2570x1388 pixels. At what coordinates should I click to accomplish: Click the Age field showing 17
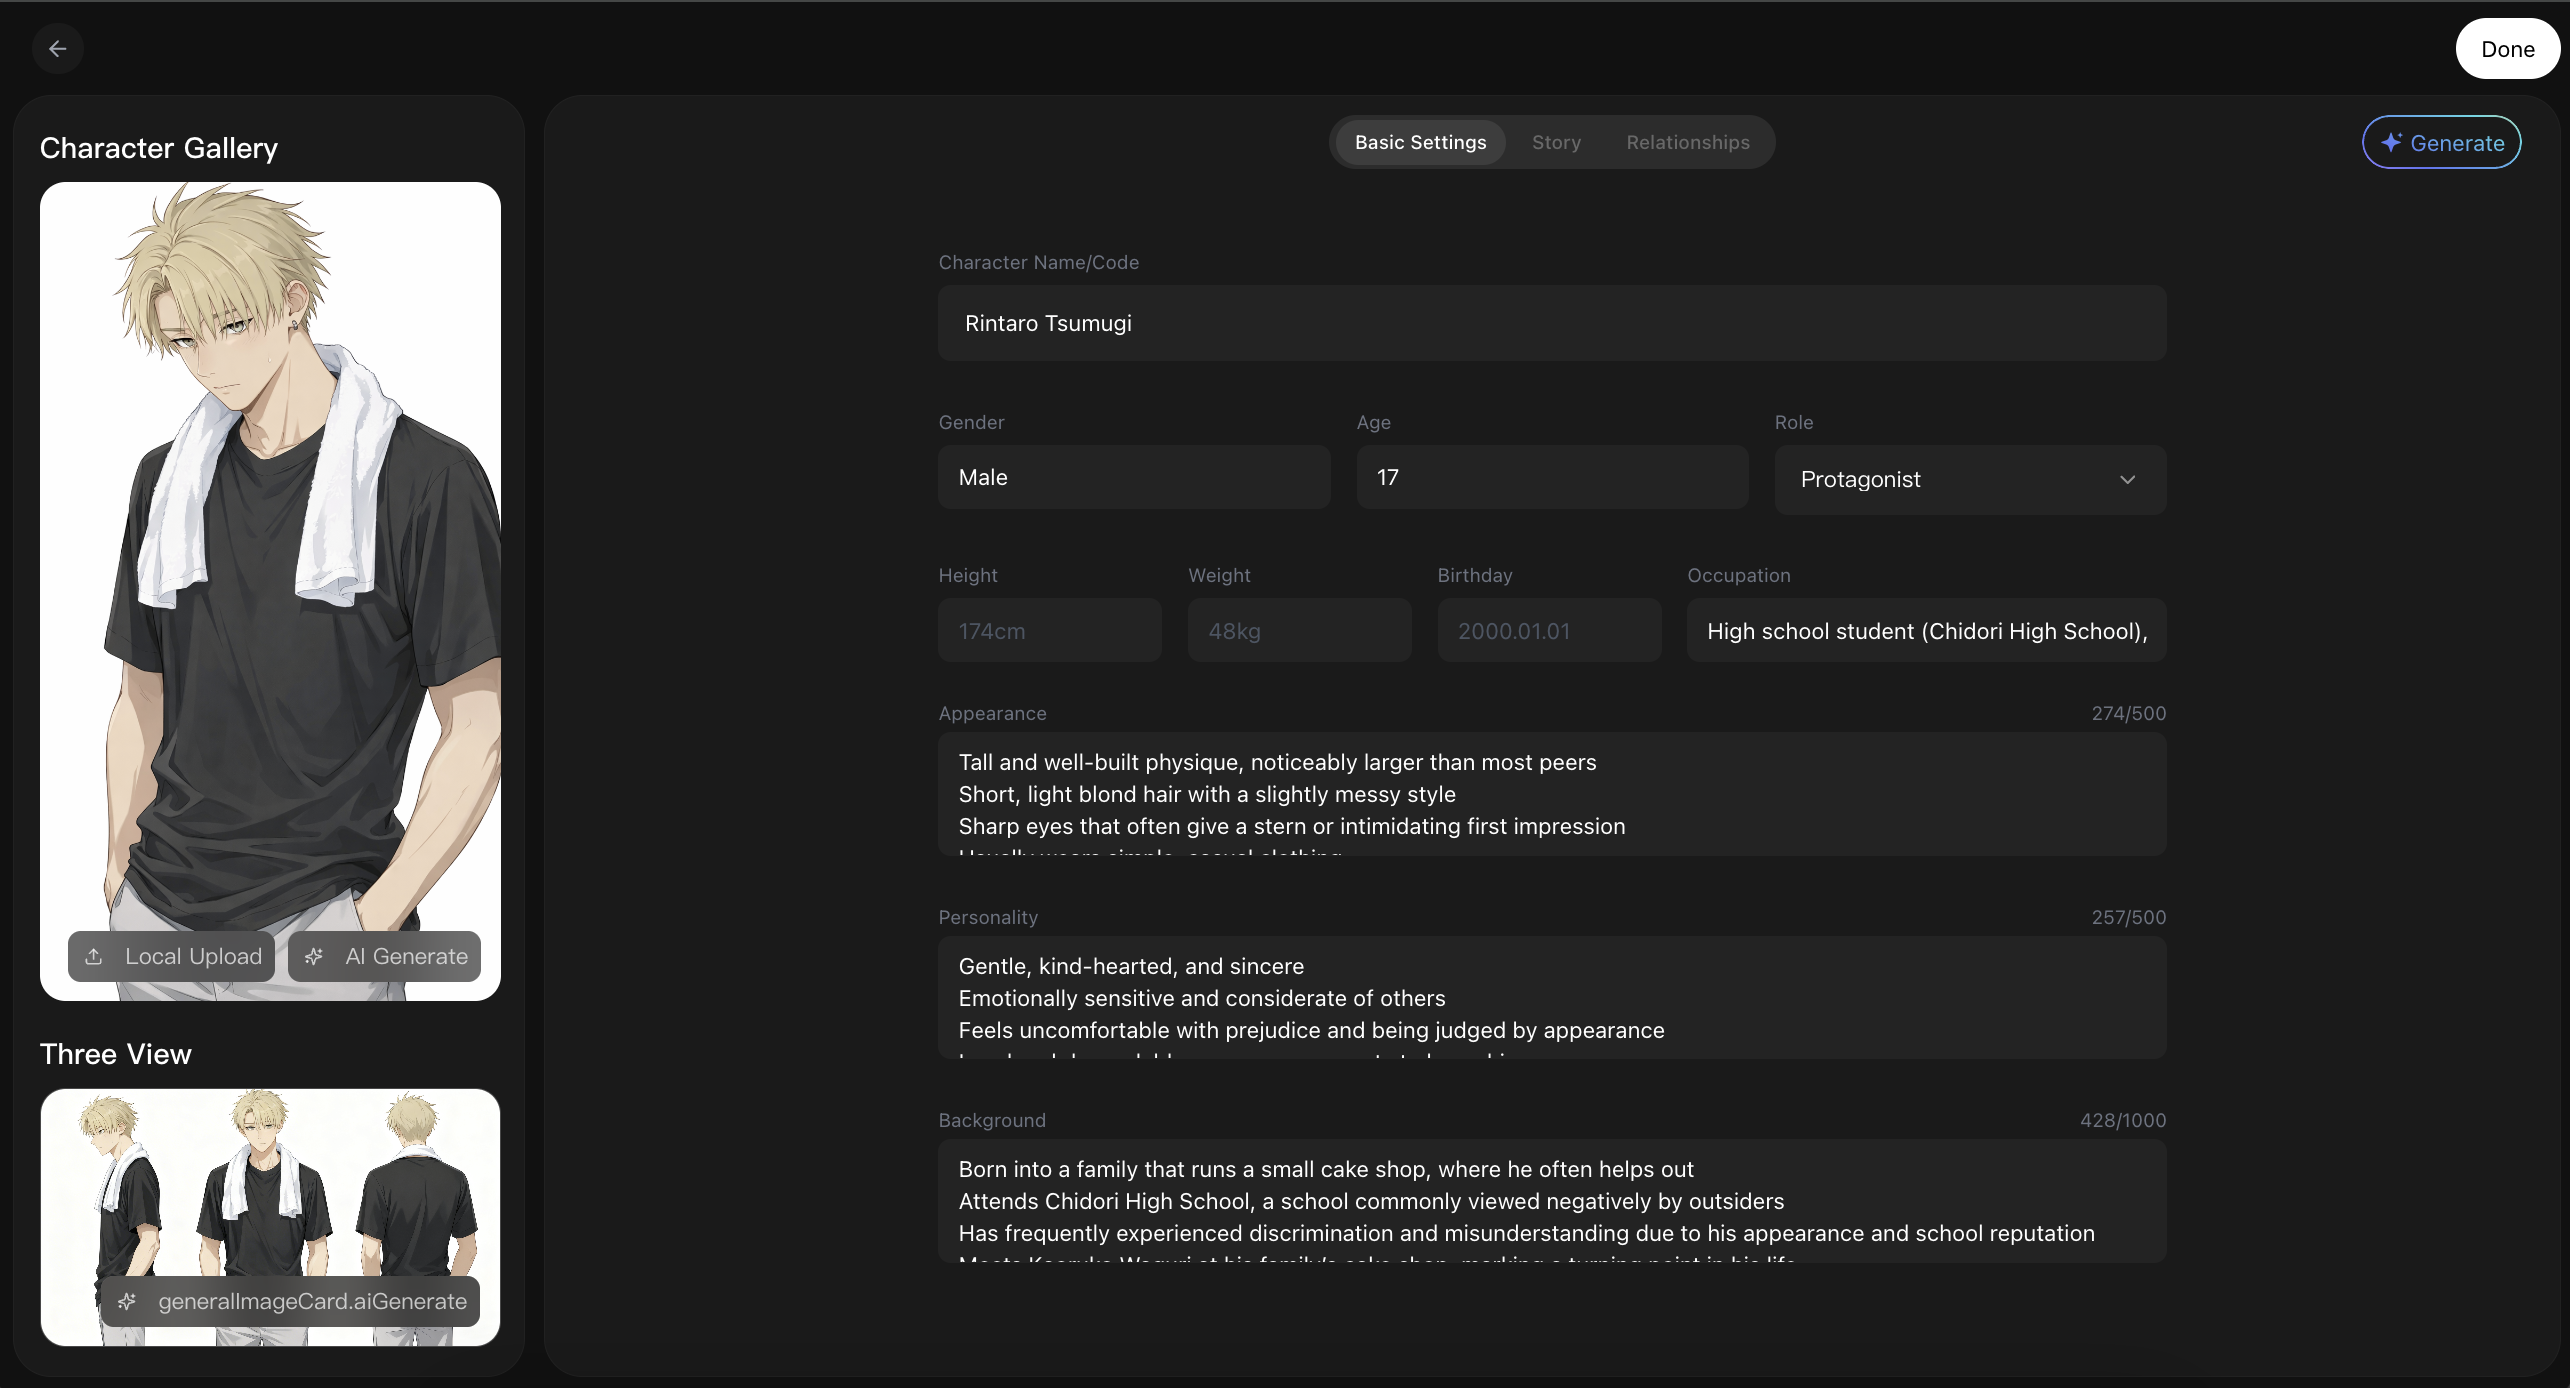(x=1551, y=477)
